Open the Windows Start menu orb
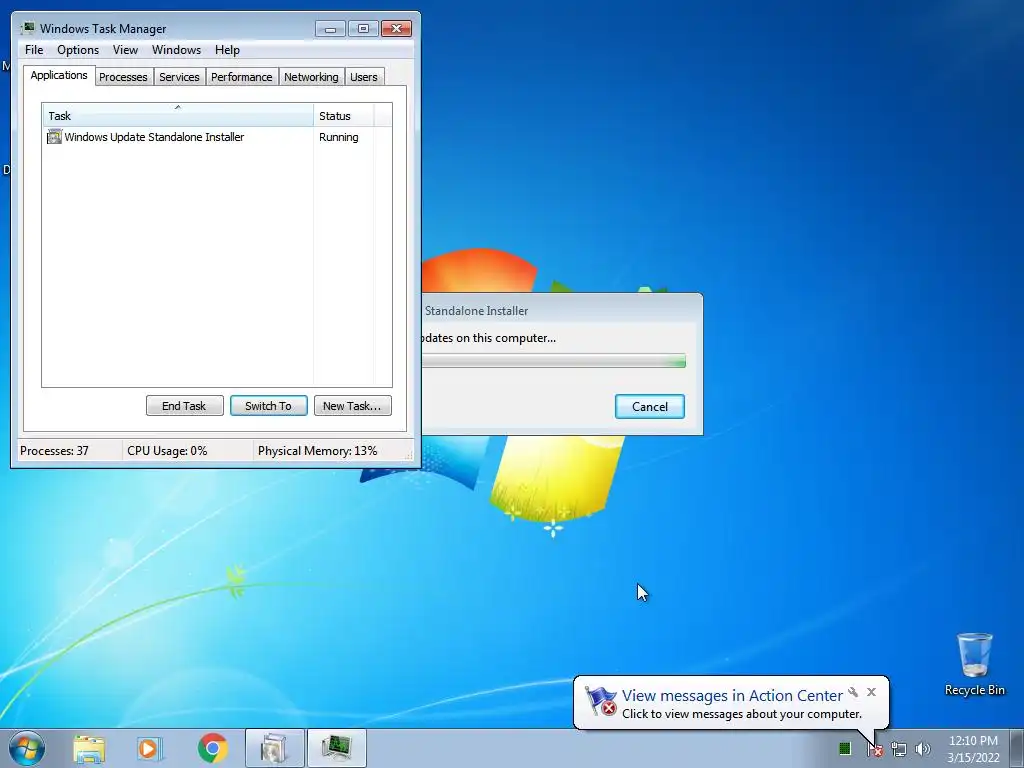 click(x=27, y=748)
